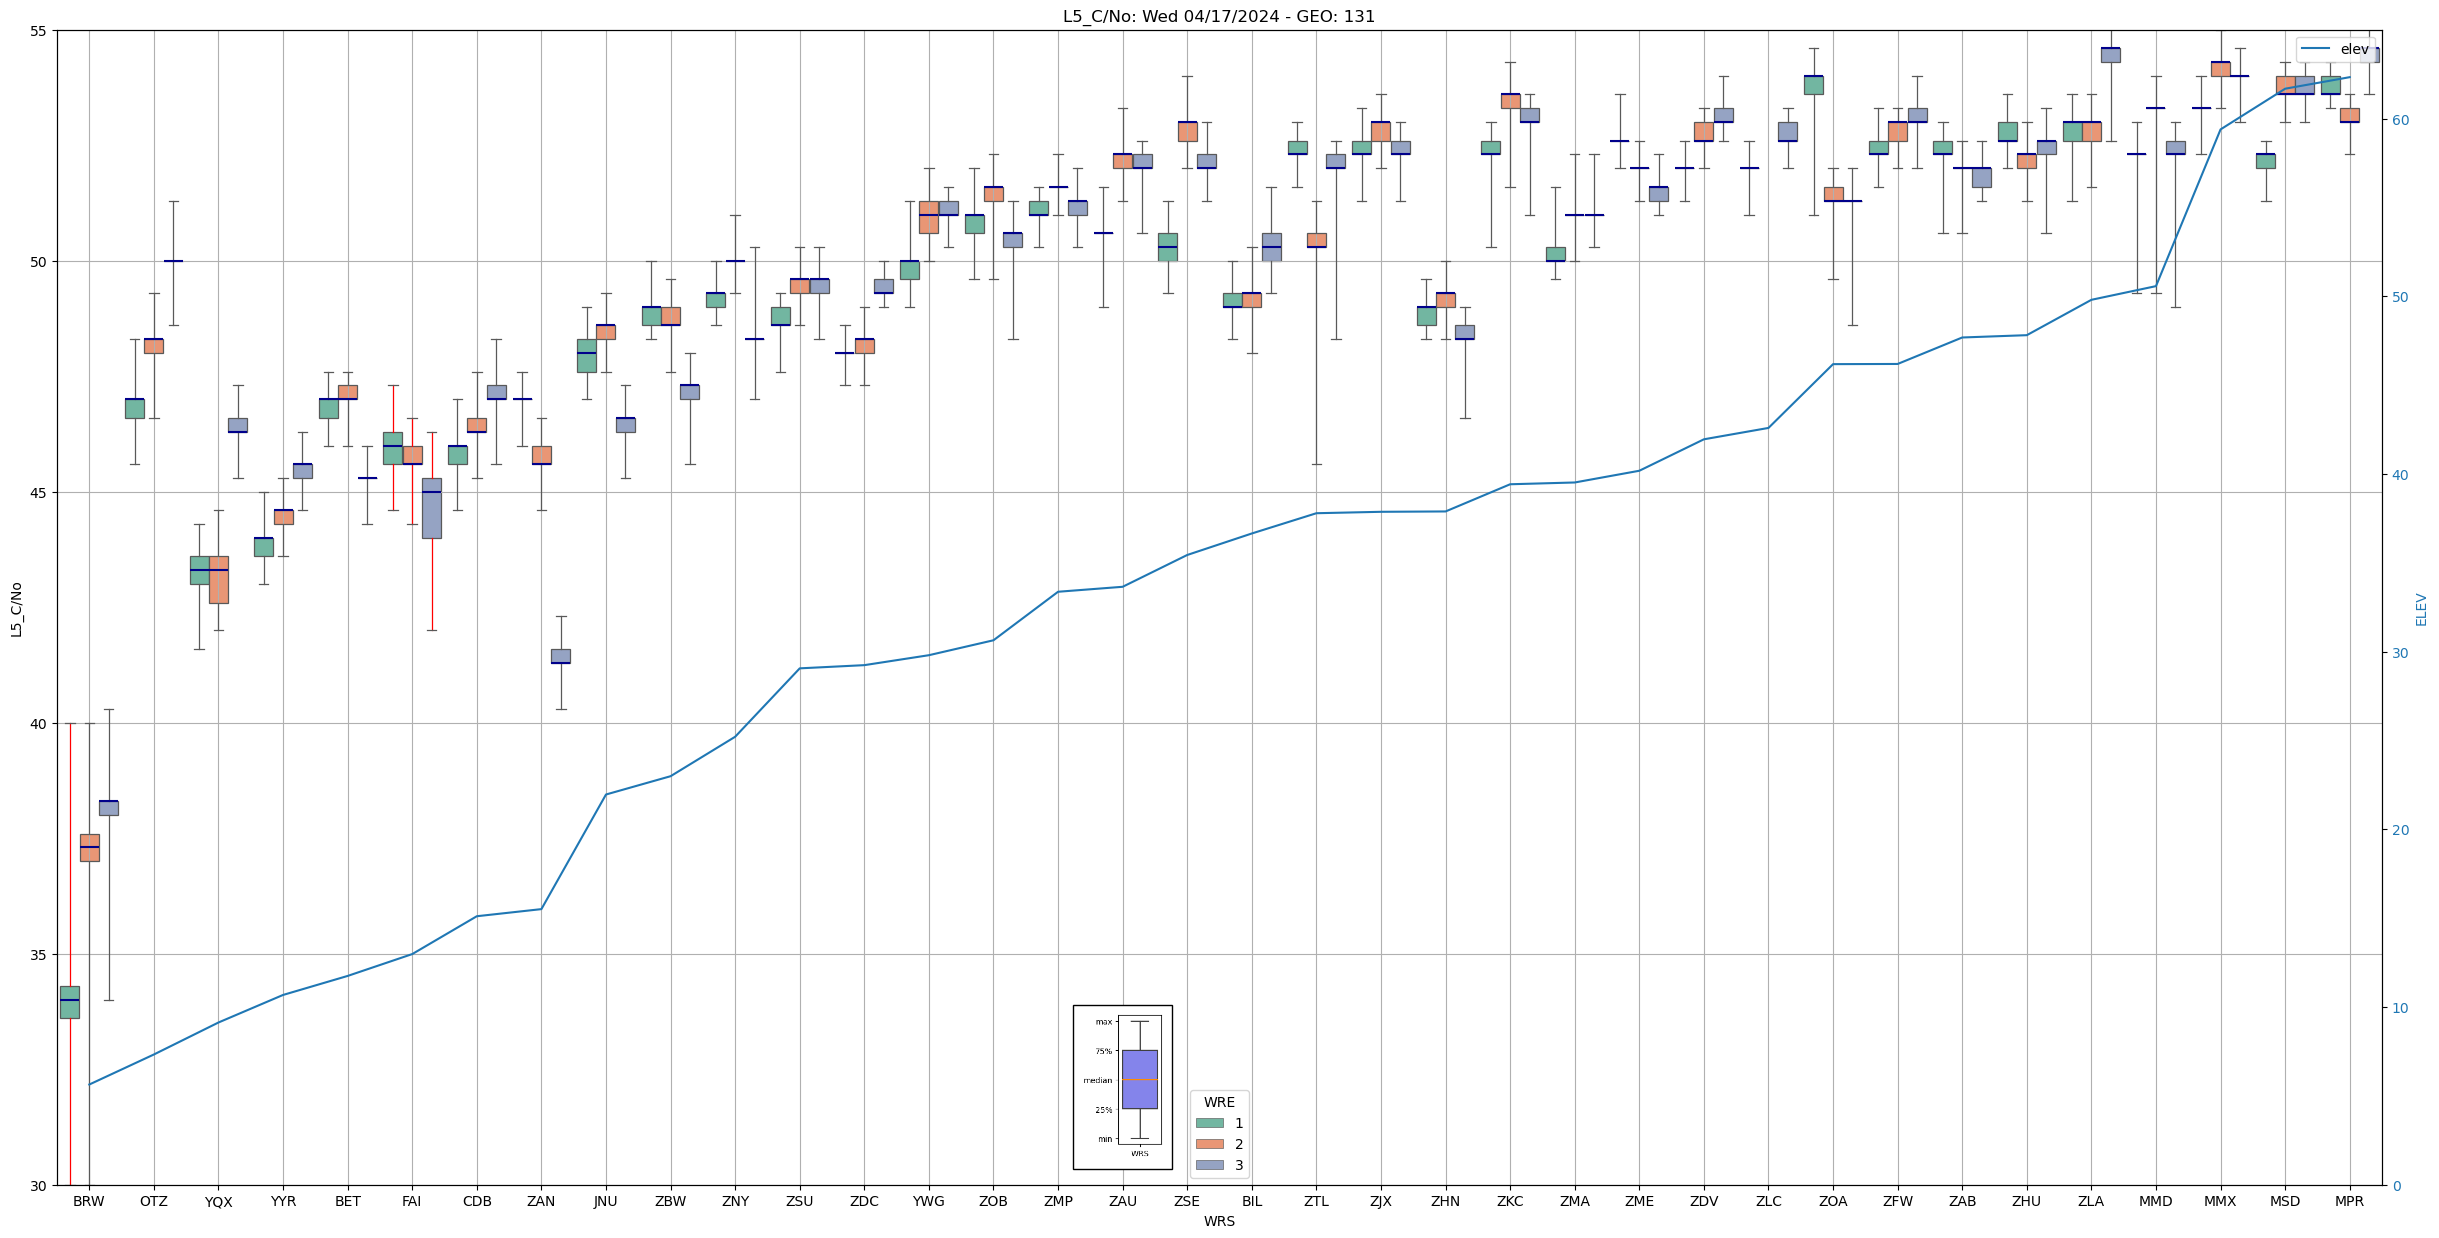Viewport: 2439px width, 1238px height.
Task: Click the ZNY x-axis label
Action: [x=735, y=1202]
